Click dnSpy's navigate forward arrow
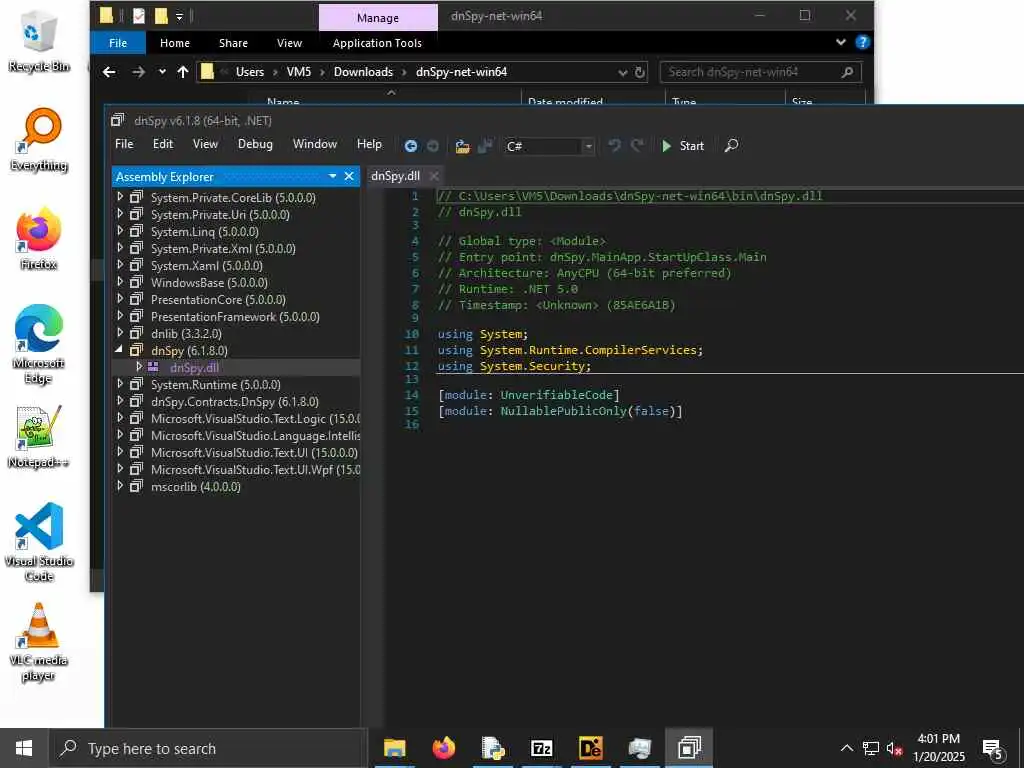The width and height of the screenshot is (1024, 768). (x=432, y=146)
